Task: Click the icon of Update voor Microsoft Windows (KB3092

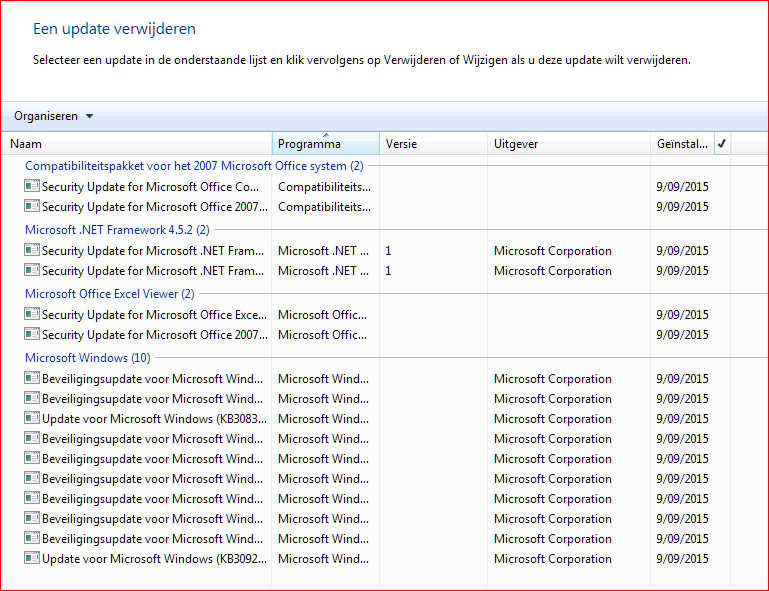Action: click(x=32, y=559)
